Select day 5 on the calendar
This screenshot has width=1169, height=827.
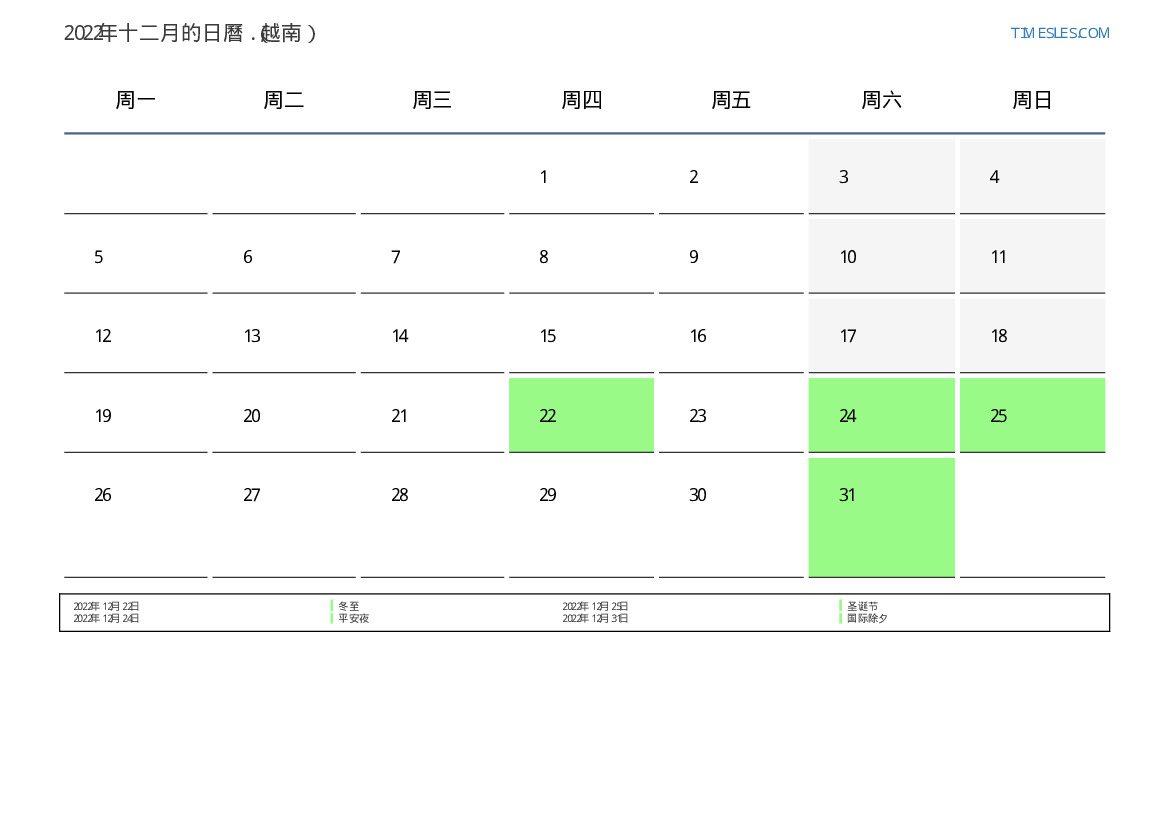(136, 257)
